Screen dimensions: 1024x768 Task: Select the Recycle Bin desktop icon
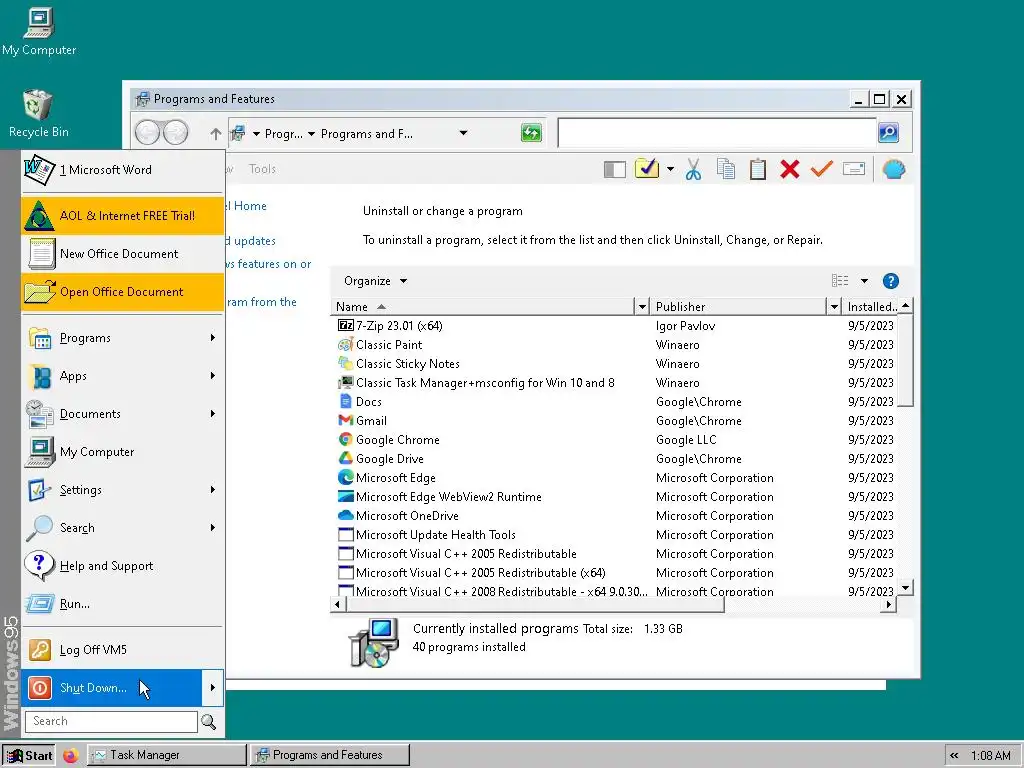38,114
